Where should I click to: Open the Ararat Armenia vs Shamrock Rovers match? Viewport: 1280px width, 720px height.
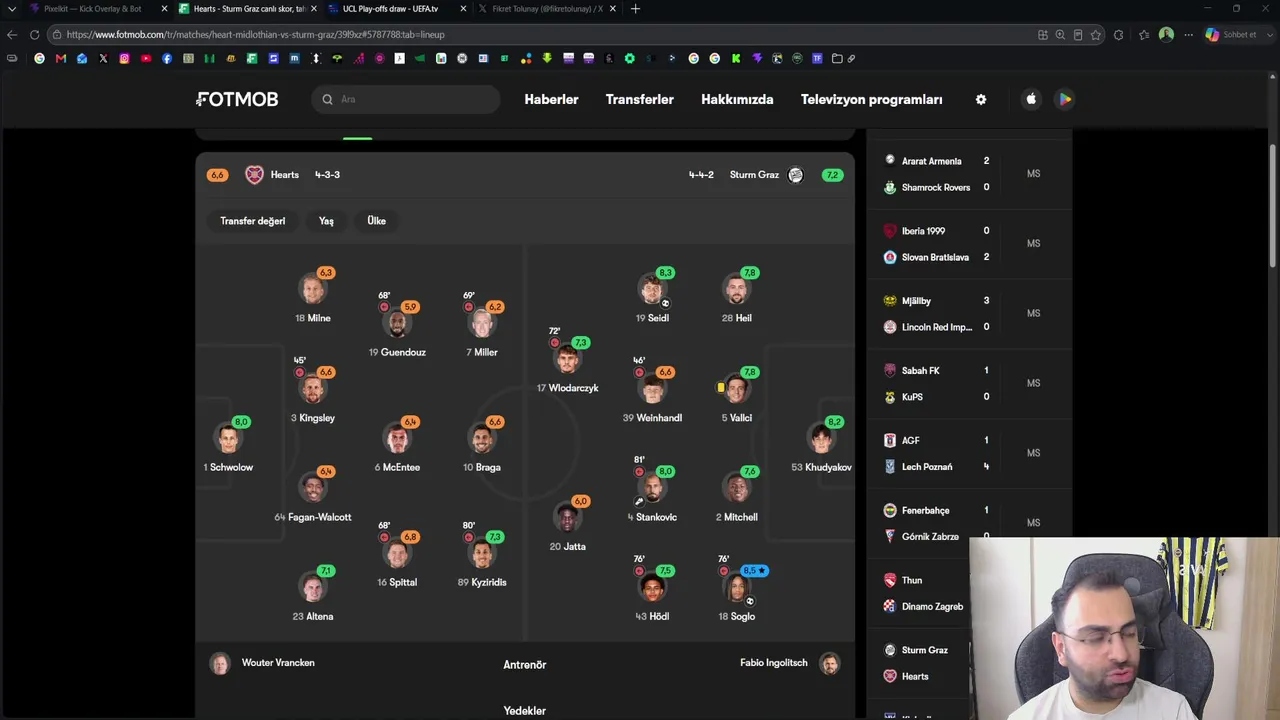coord(969,174)
